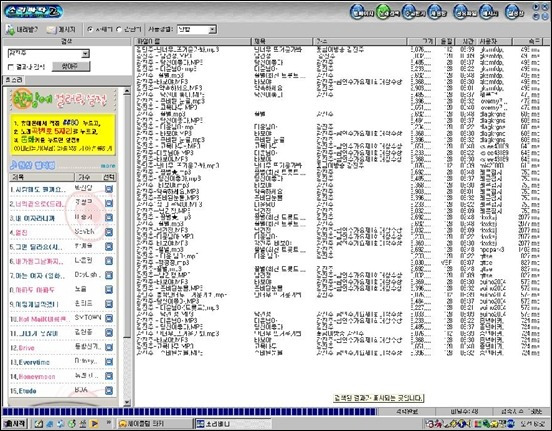
Task: Sort by the file name column header
Action: pos(193,42)
